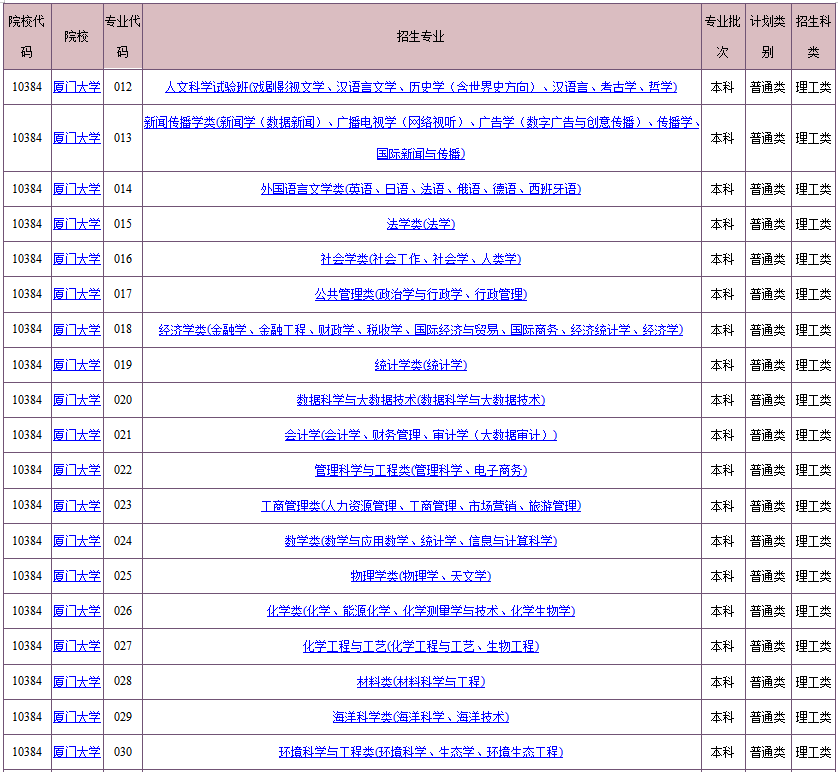Select 10384 code in row 013
This screenshot has height=772, width=838.
[27, 138]
